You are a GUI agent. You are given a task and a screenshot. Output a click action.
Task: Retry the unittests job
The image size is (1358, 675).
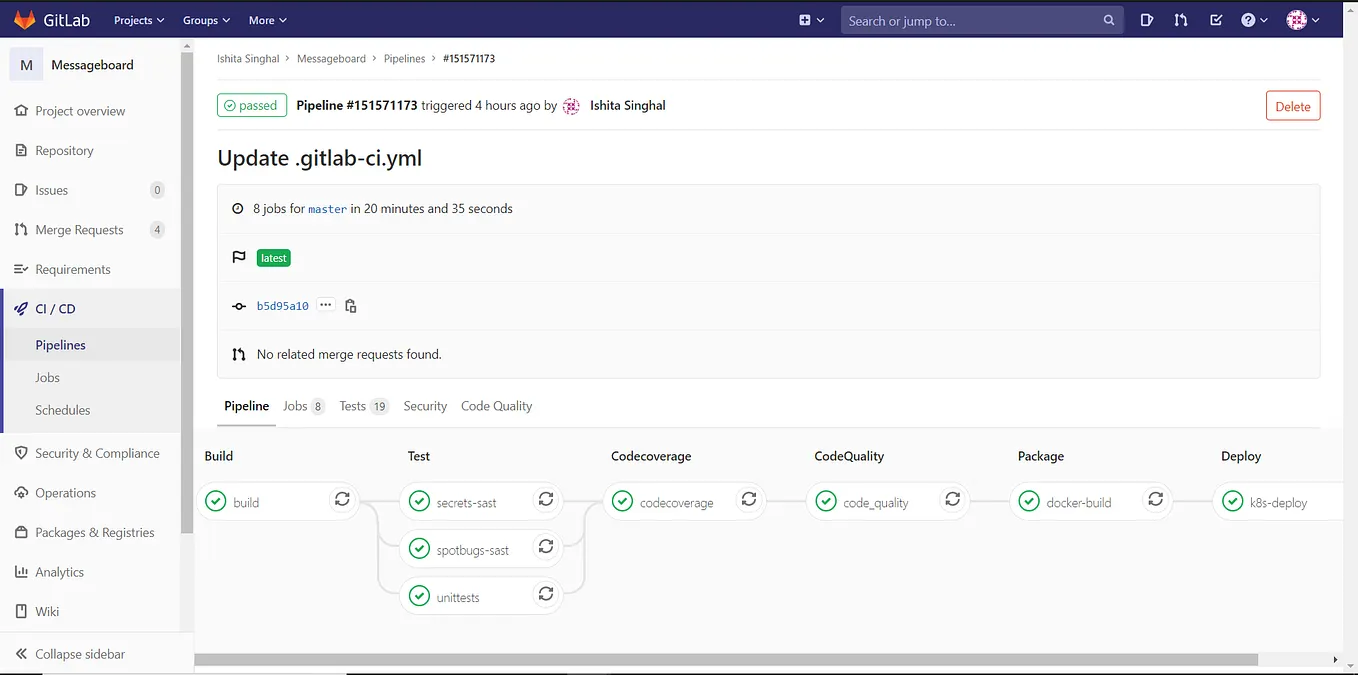(x=546, y=594)
